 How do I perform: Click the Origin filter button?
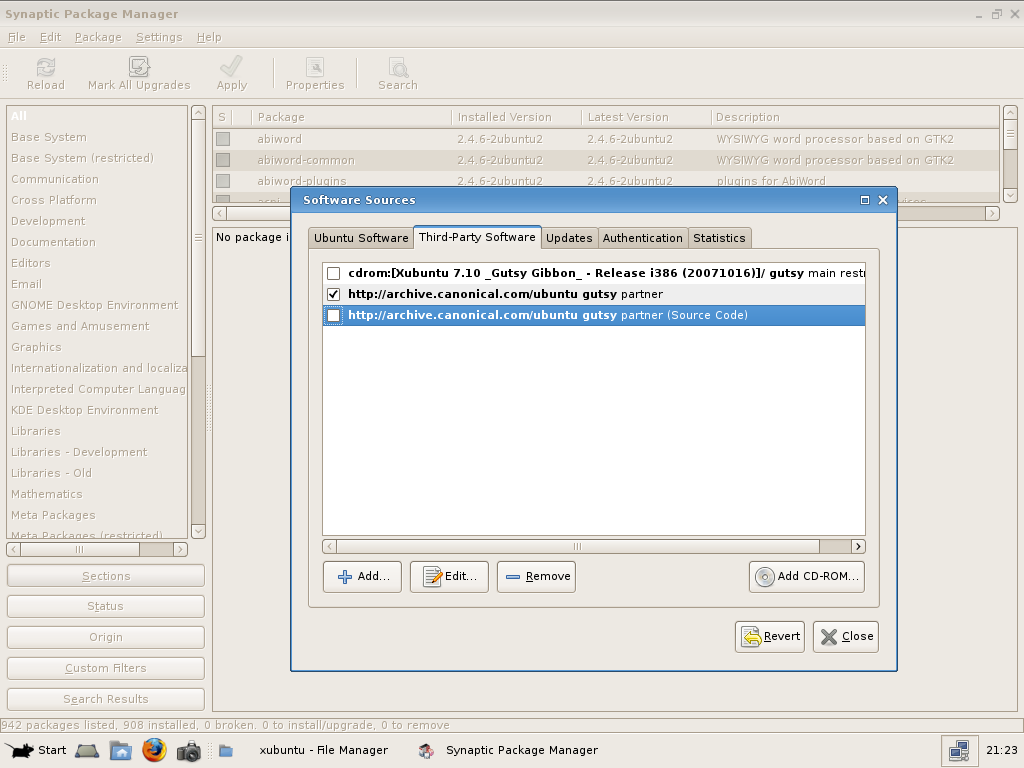click(x=106, y=637)
